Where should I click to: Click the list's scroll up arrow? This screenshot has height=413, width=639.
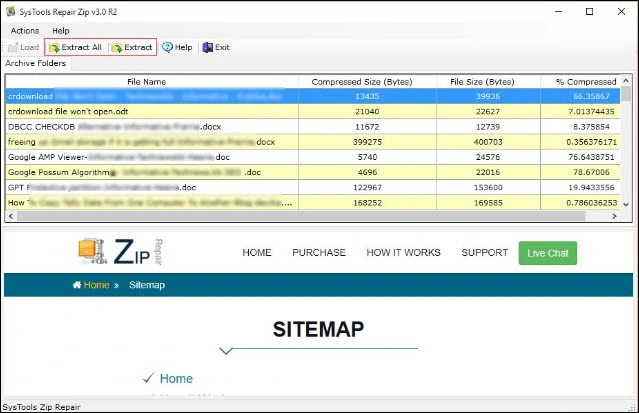coord(626,81)
